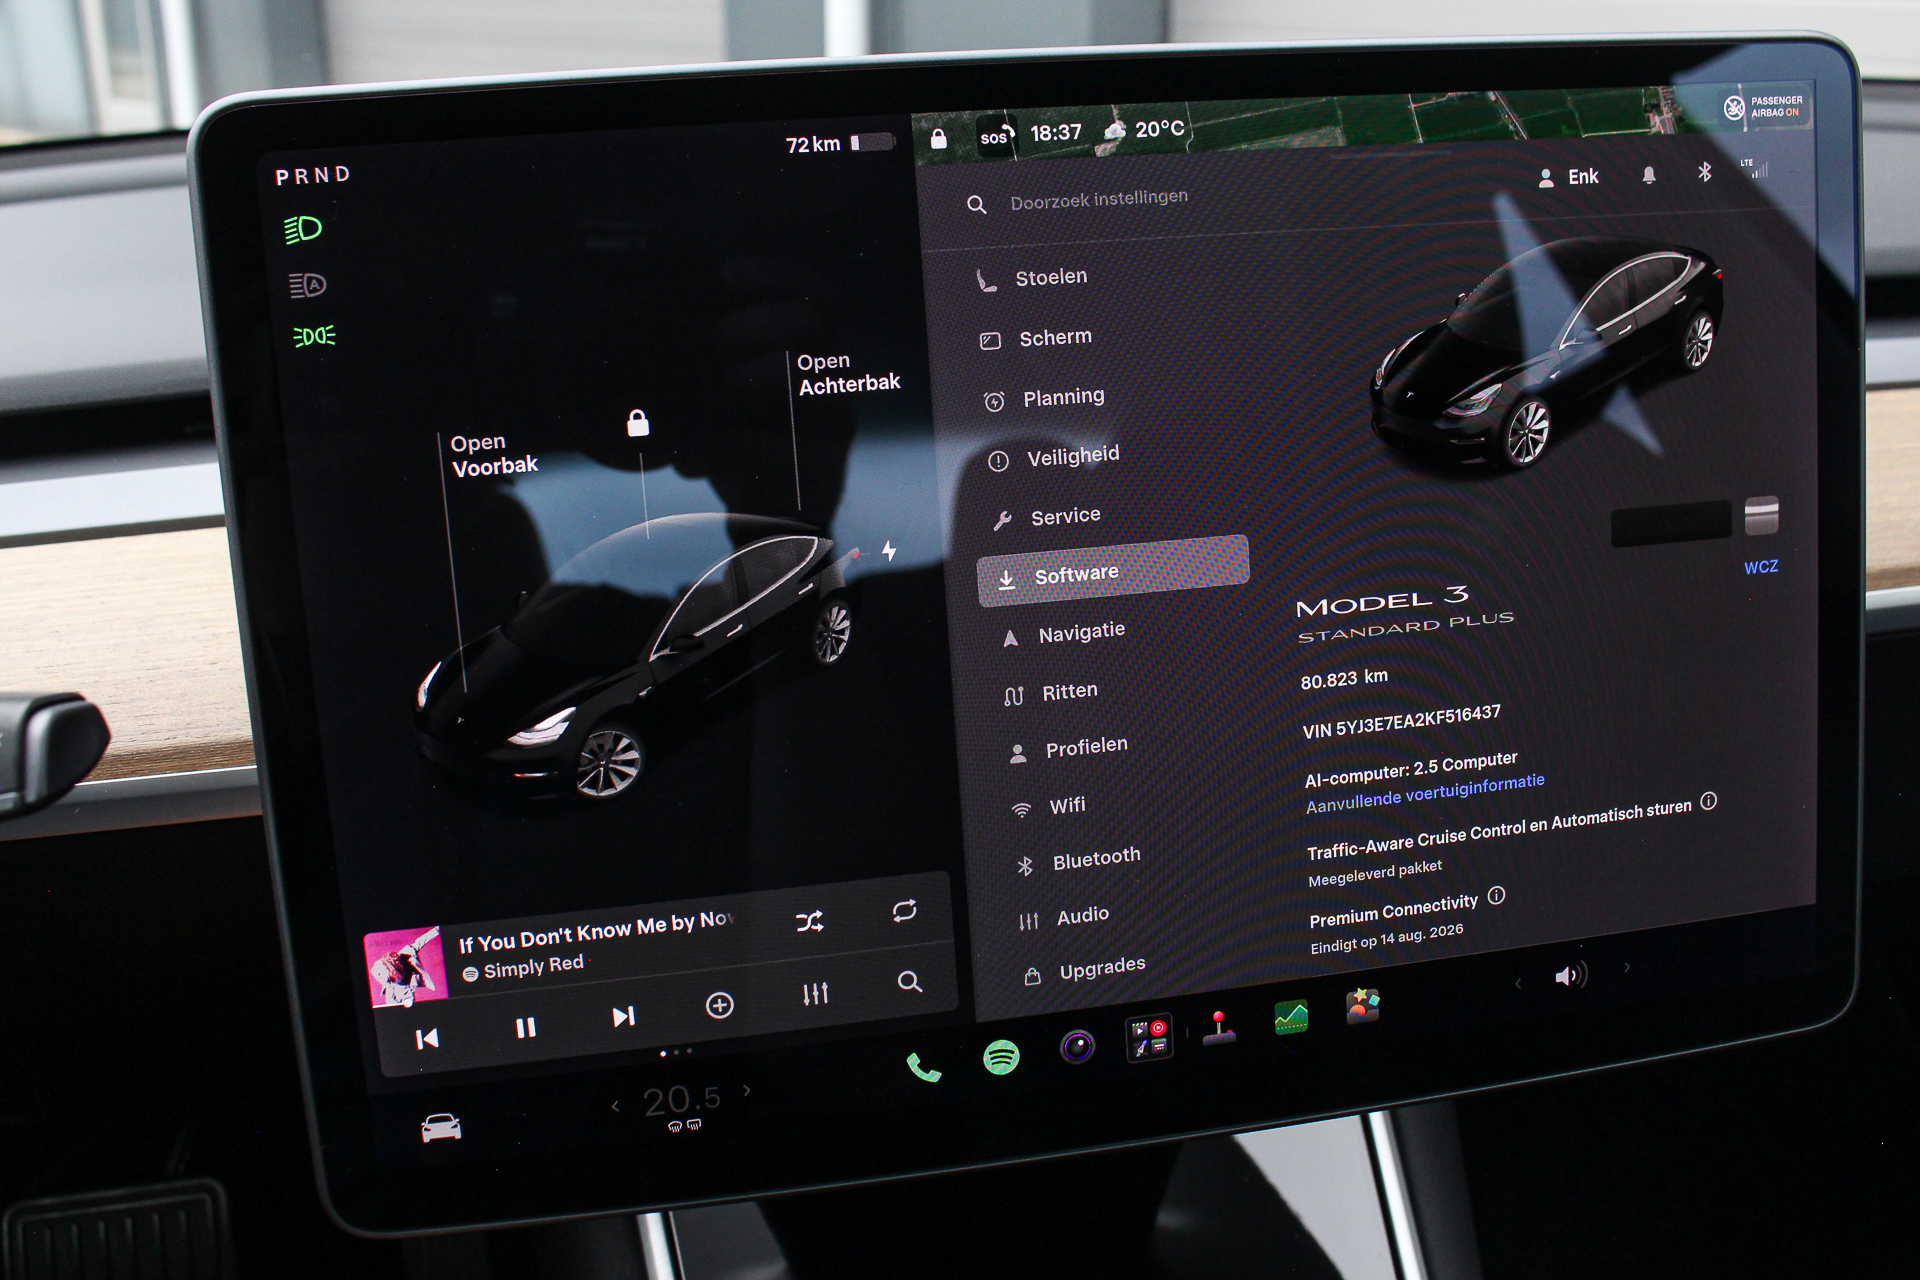Image resolution: width=1920 pixels, height=1280 pixels.
Task: Lower the temperature with left chevron
Action: pos(615,1106)
